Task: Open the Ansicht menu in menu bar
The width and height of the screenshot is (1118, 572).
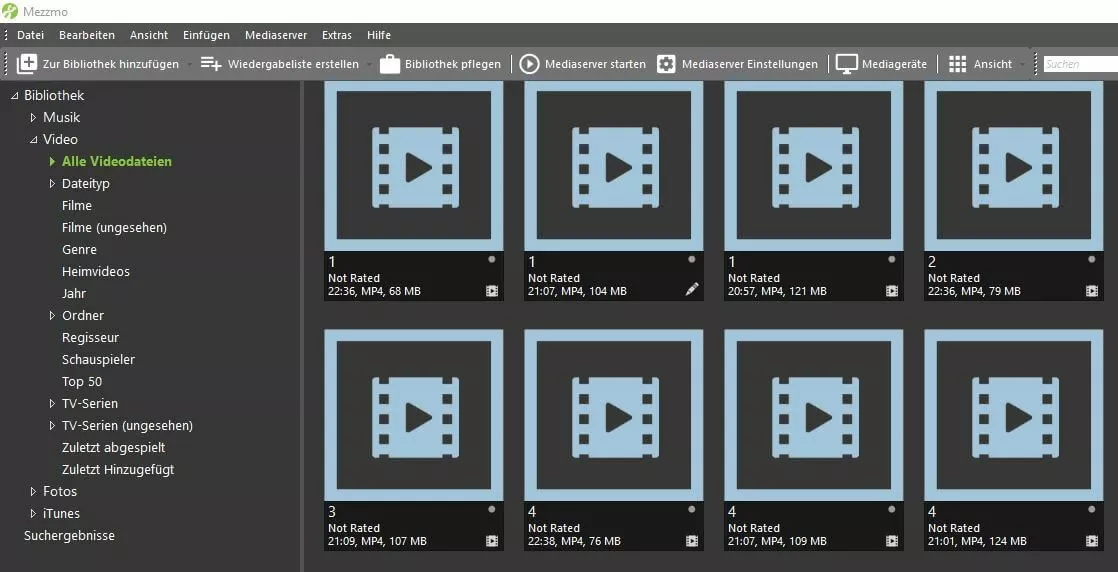Action: 149,35
